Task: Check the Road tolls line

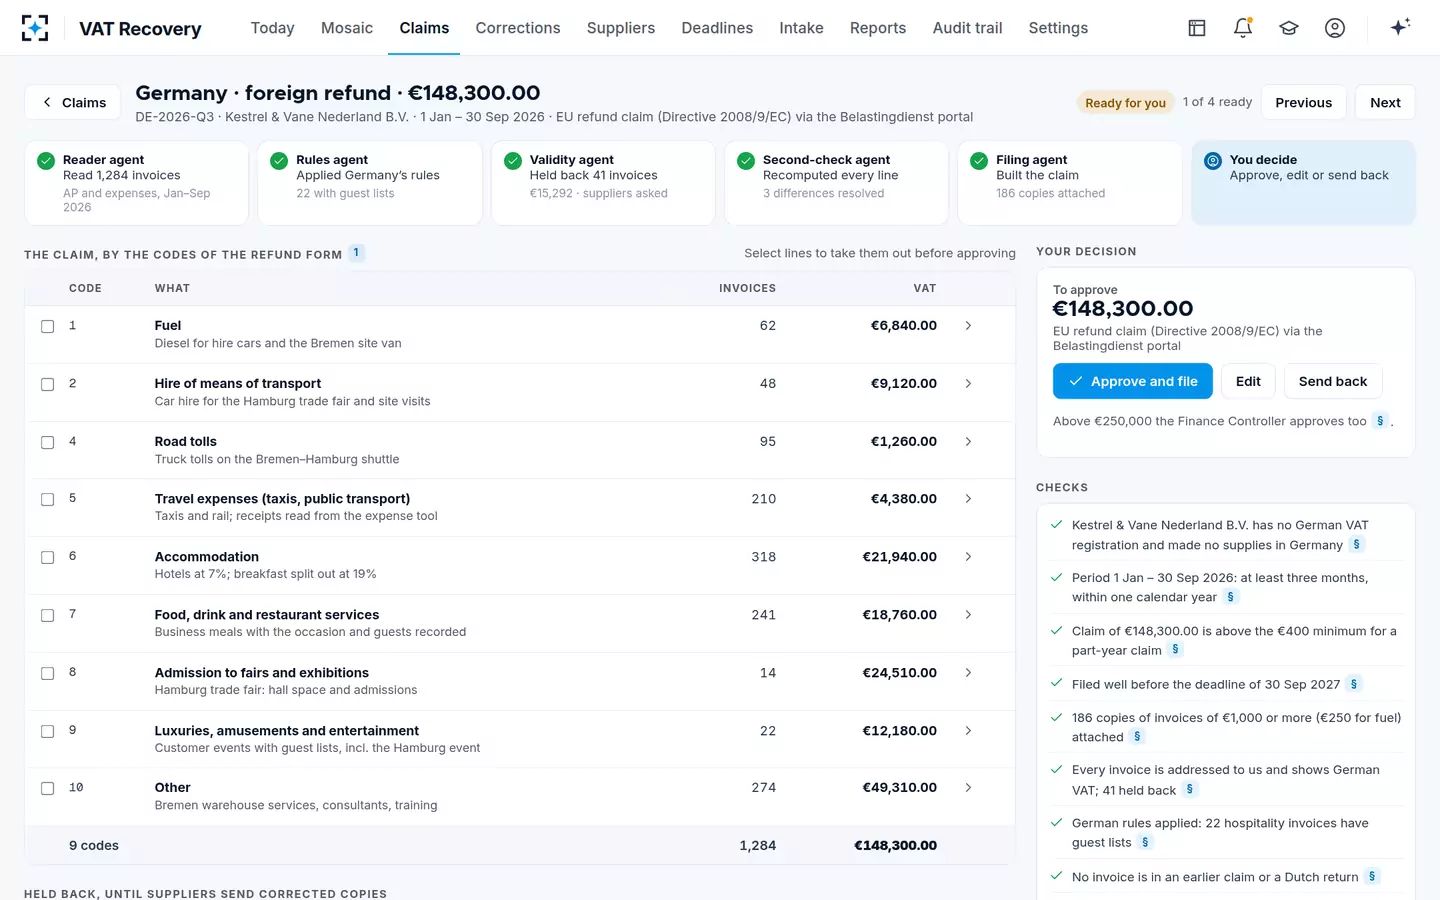Action: (x=47, y=443)
